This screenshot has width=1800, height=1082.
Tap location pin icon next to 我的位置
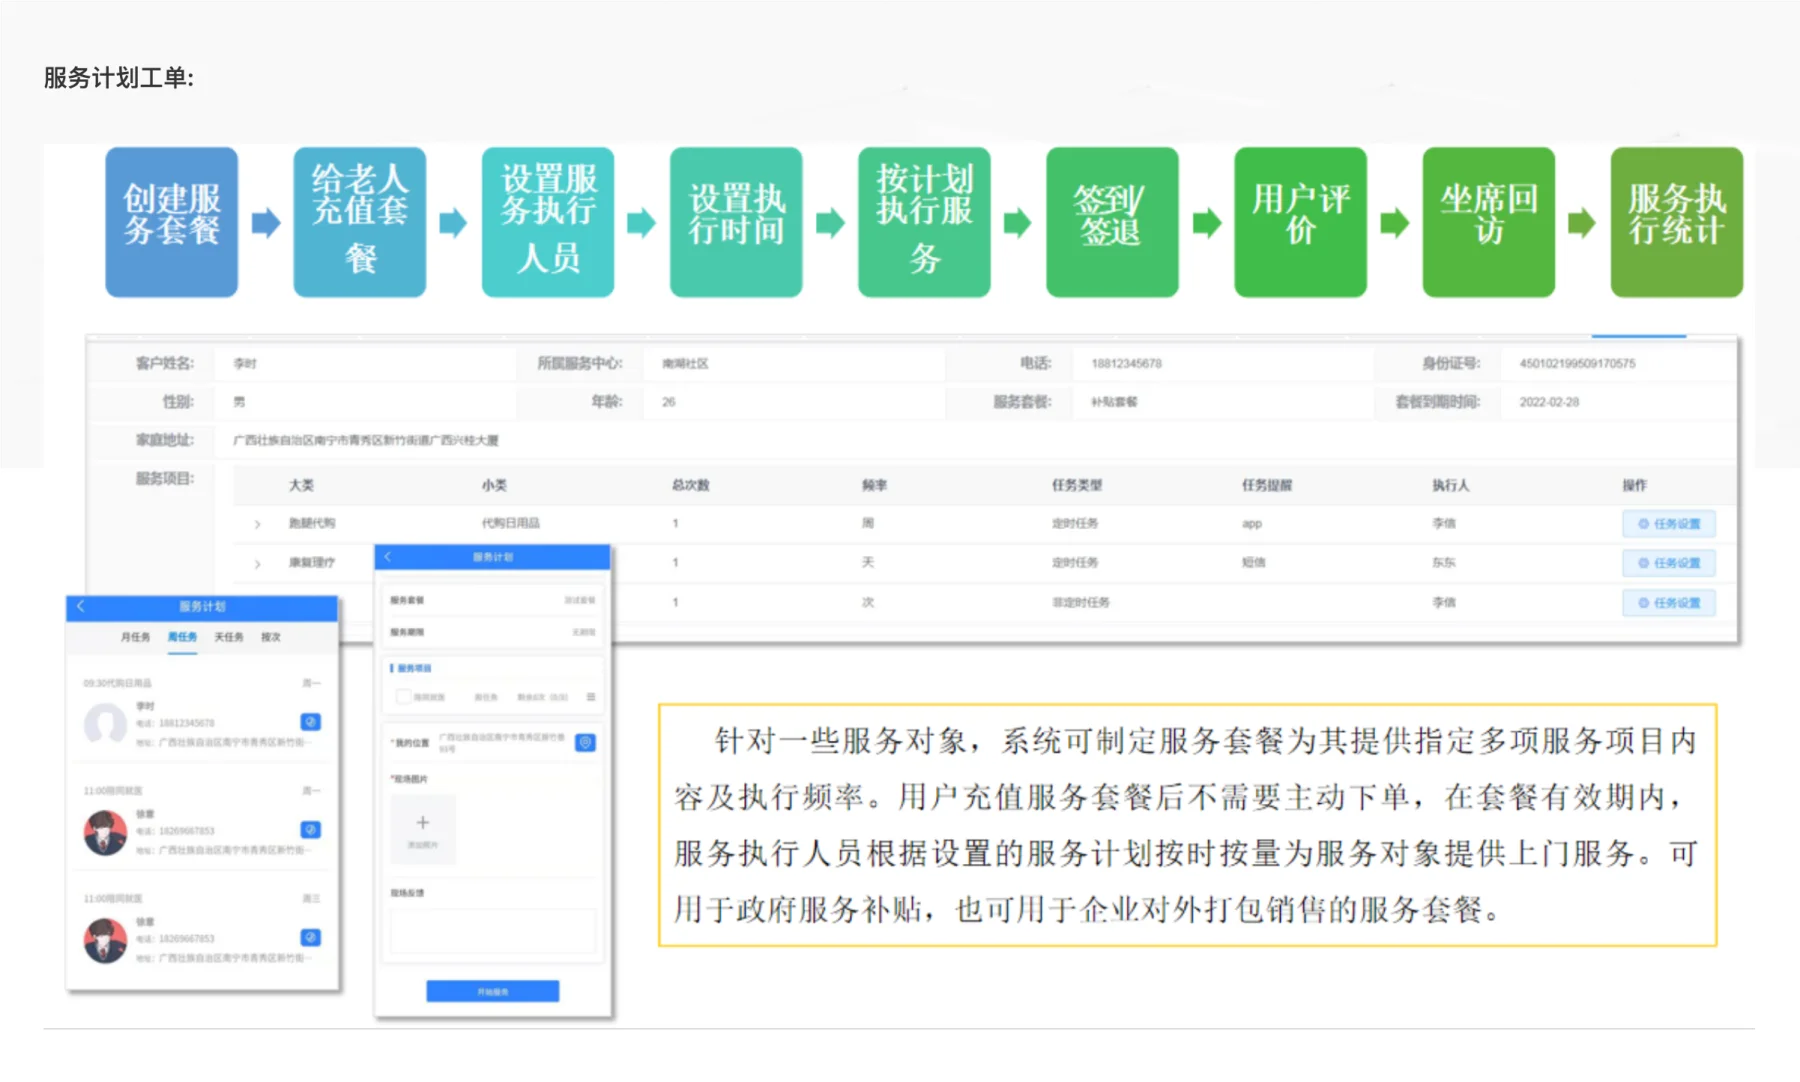pyautogui.click(x=586, y=742)
